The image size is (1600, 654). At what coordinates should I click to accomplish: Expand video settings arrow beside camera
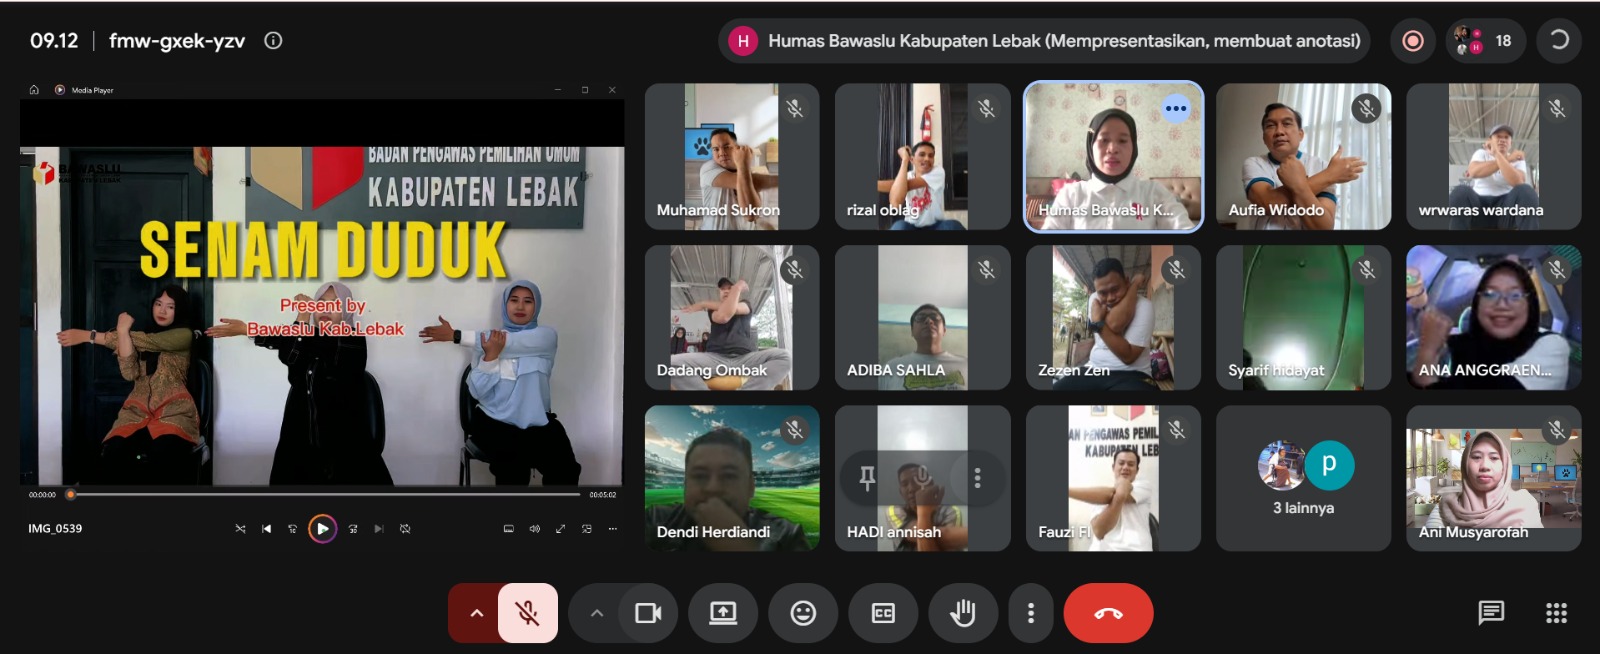597,613
